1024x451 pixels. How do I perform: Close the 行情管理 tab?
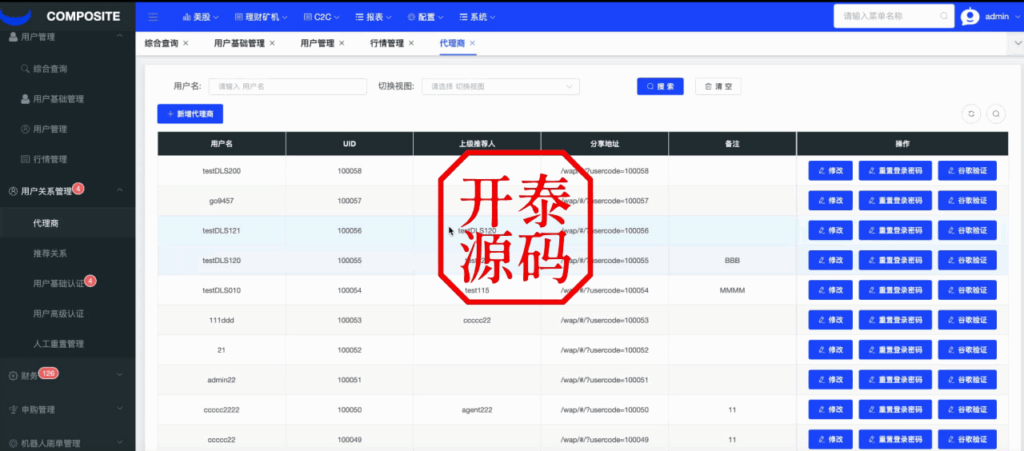pos(411,43)
